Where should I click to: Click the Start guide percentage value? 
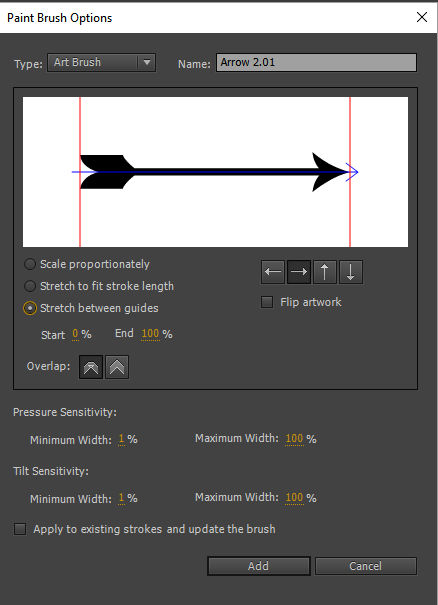(75, 334)
